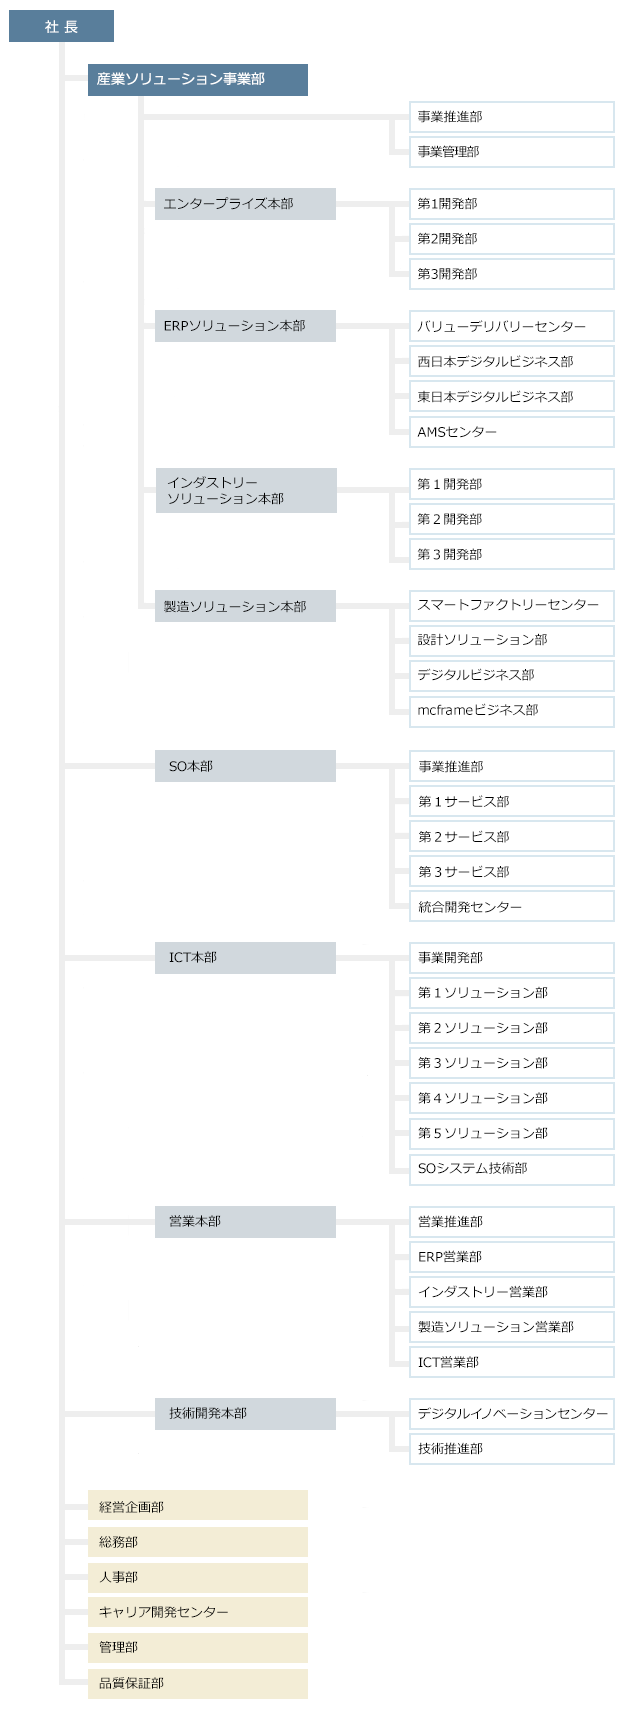Click バリューデリバリーセンター box
This screenshot has height=1713, width=640.
click(512, 327)
